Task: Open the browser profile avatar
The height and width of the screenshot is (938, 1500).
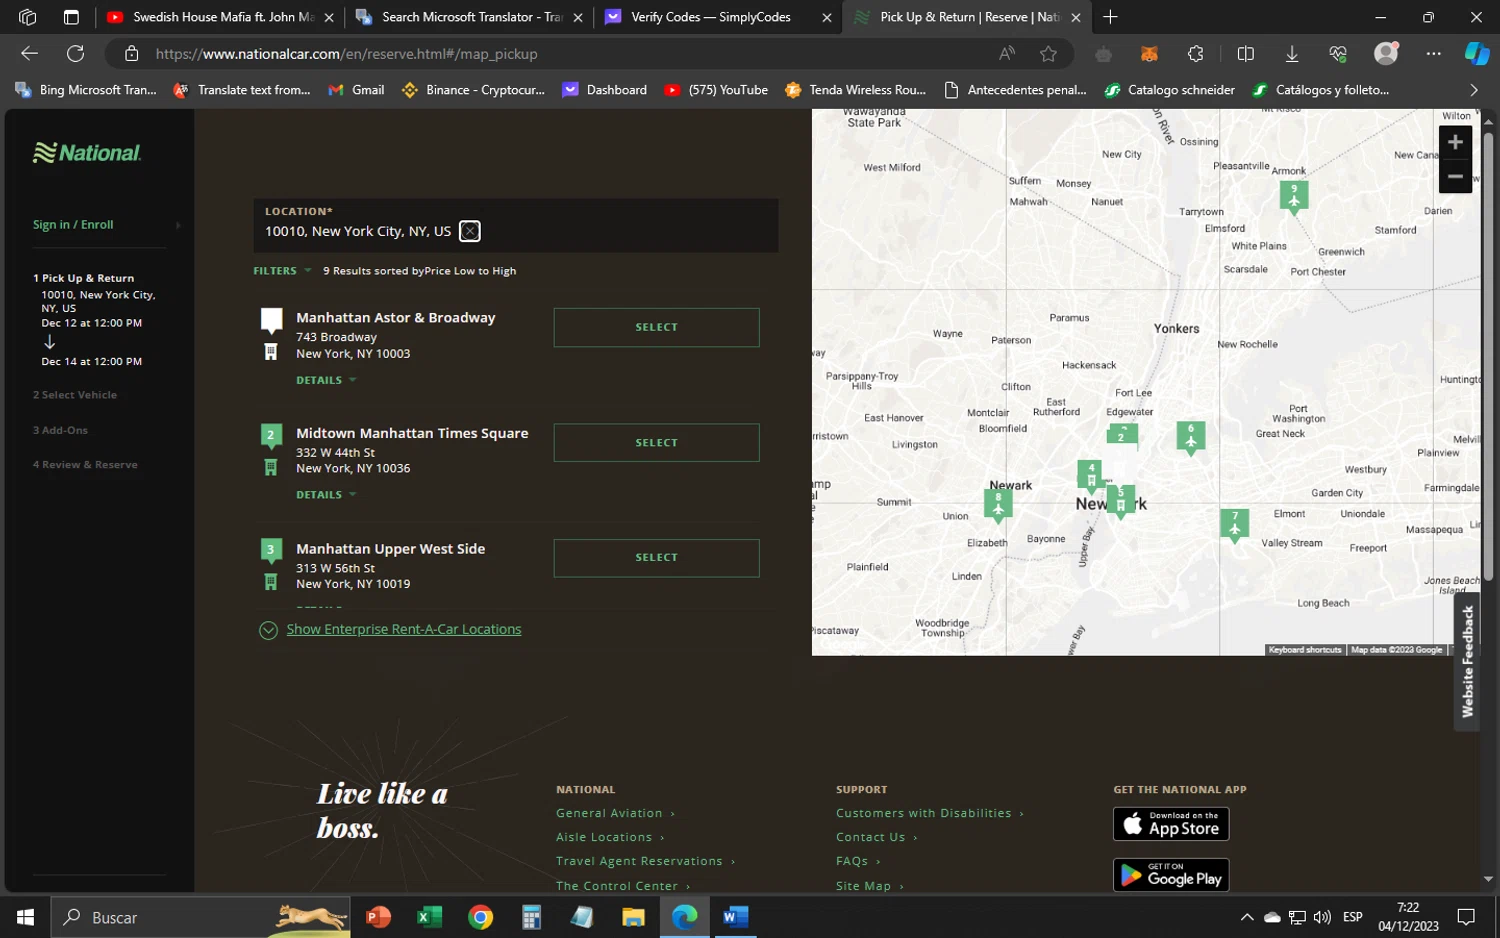Action: tap(1386, 54)
